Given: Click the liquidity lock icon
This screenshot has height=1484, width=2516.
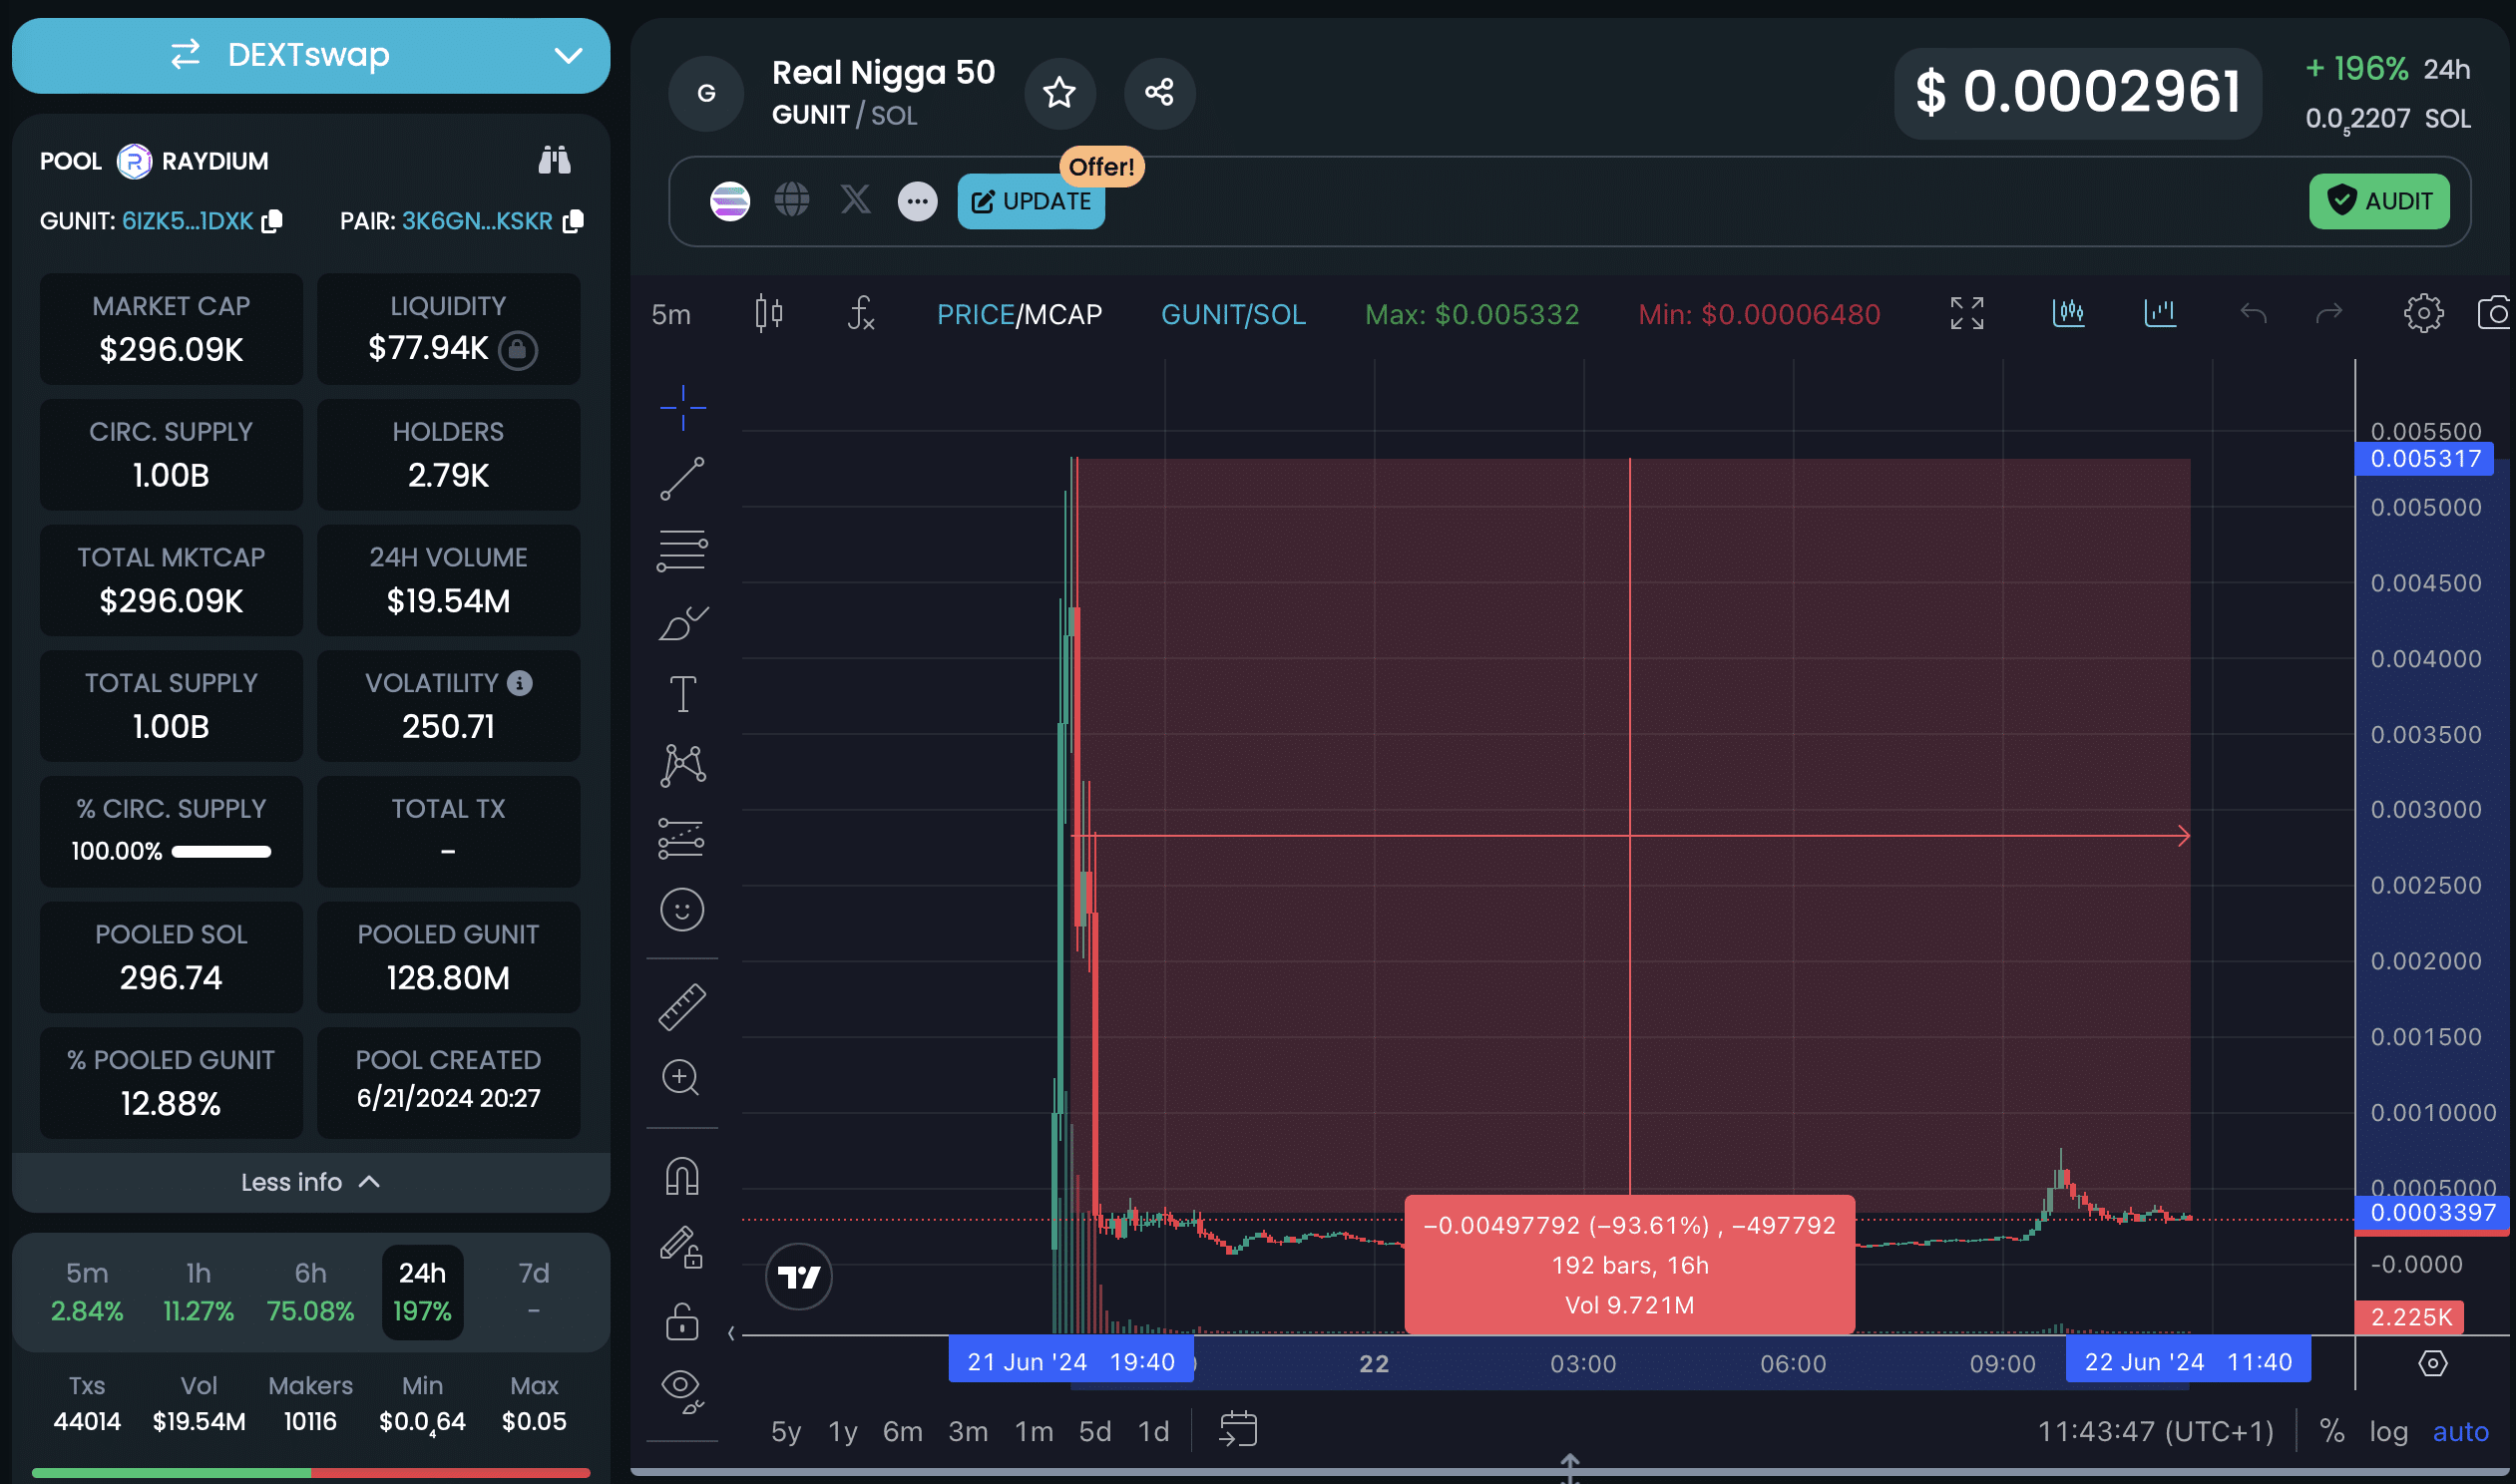Looking at the screenshot, I should (518, 349).
